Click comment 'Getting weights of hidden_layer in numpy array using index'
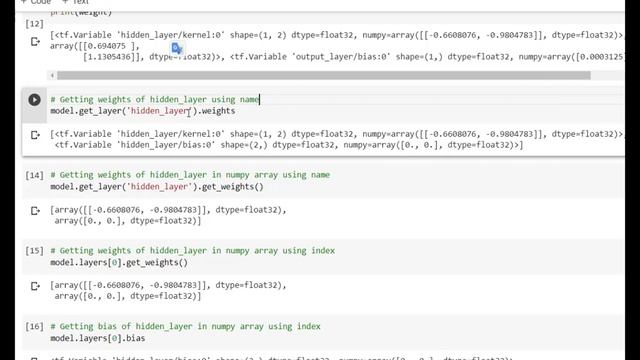640x360 pixels. (x=192, y=251)
